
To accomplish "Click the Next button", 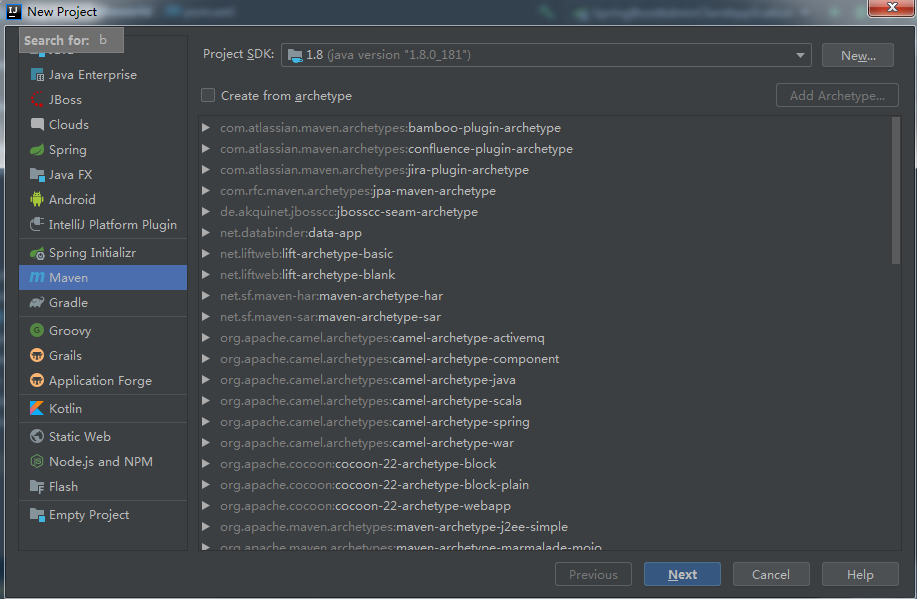I will click(682, 574).
